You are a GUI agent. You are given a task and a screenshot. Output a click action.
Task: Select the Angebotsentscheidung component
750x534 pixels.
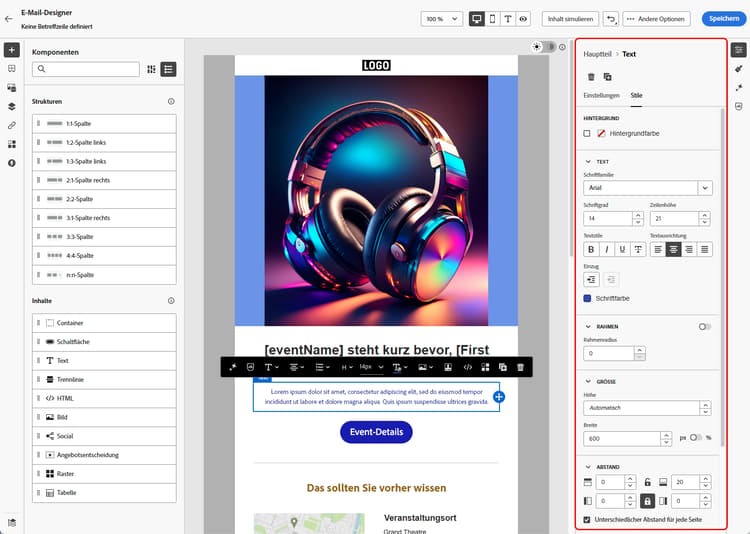click(x=104, y=455)
